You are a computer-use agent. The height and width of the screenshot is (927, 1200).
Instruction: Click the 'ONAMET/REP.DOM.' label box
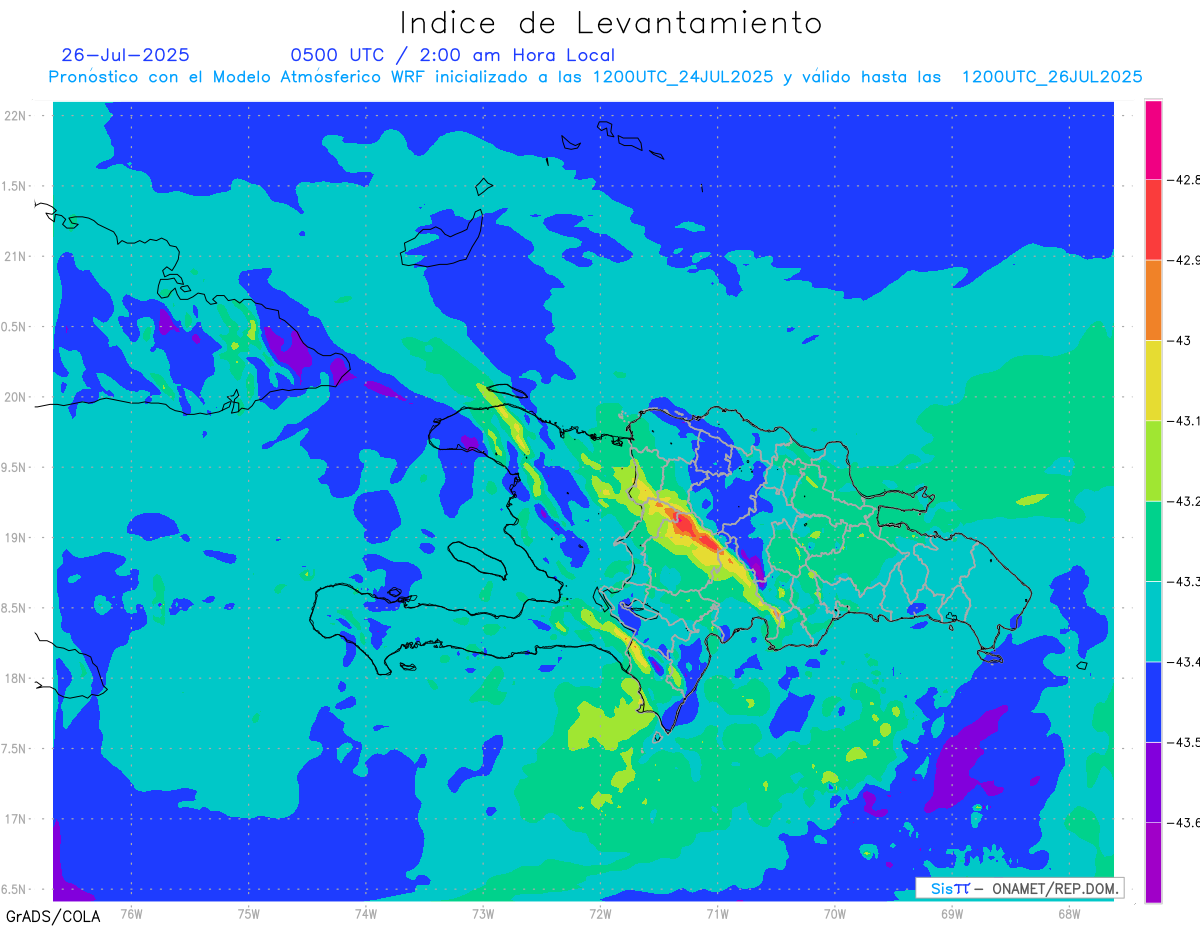1019,888
